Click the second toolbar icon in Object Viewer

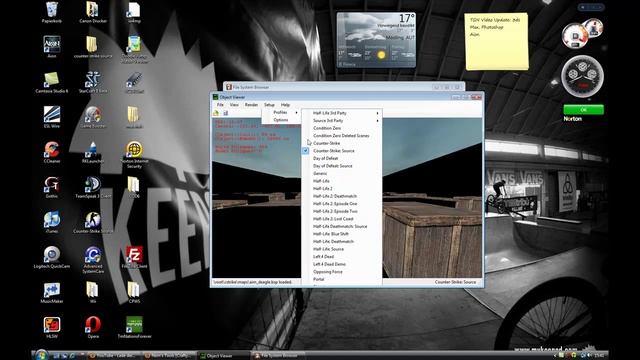click(x=225, y=113)
